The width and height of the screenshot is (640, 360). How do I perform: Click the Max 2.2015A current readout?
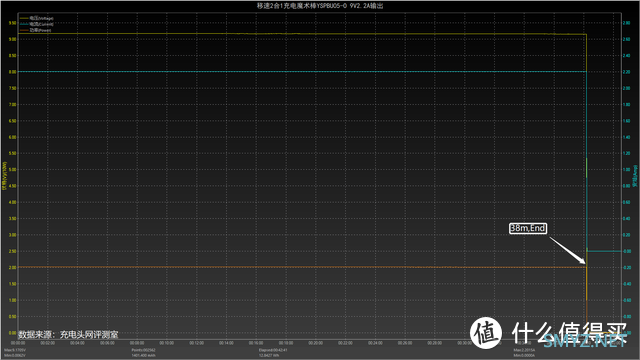click(x=524, y=350)
